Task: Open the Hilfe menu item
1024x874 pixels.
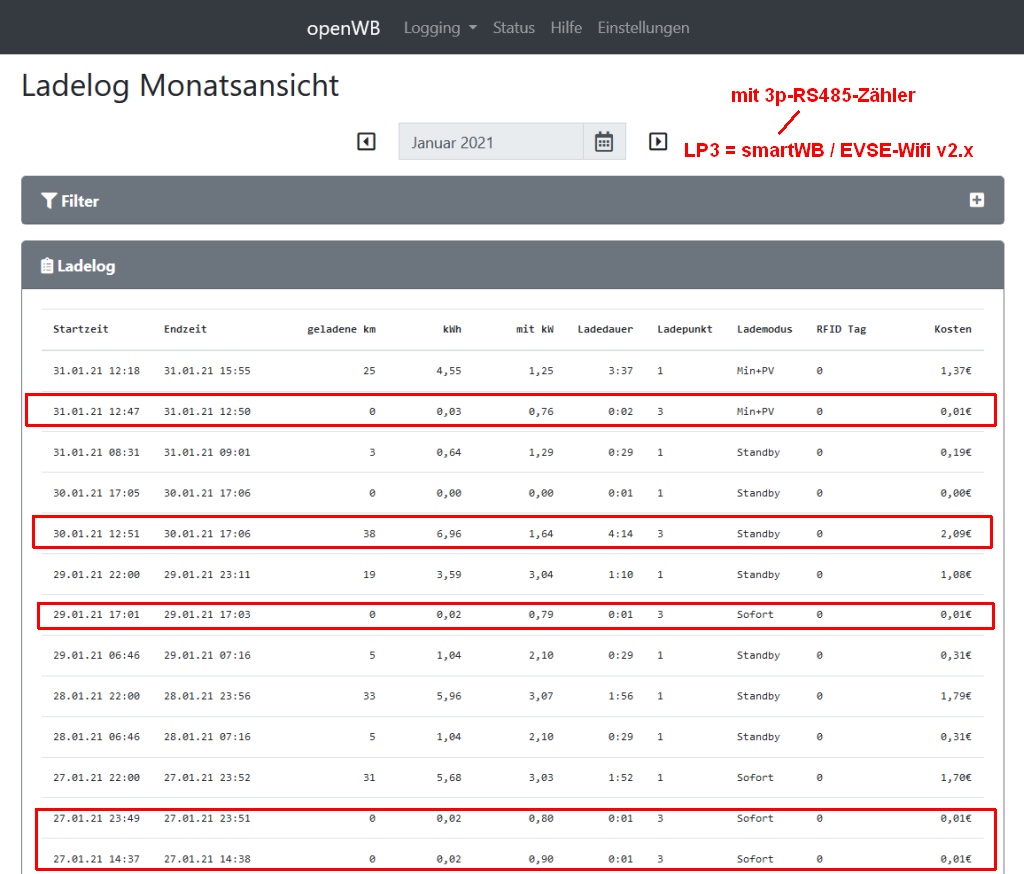Action: [566, 28]
